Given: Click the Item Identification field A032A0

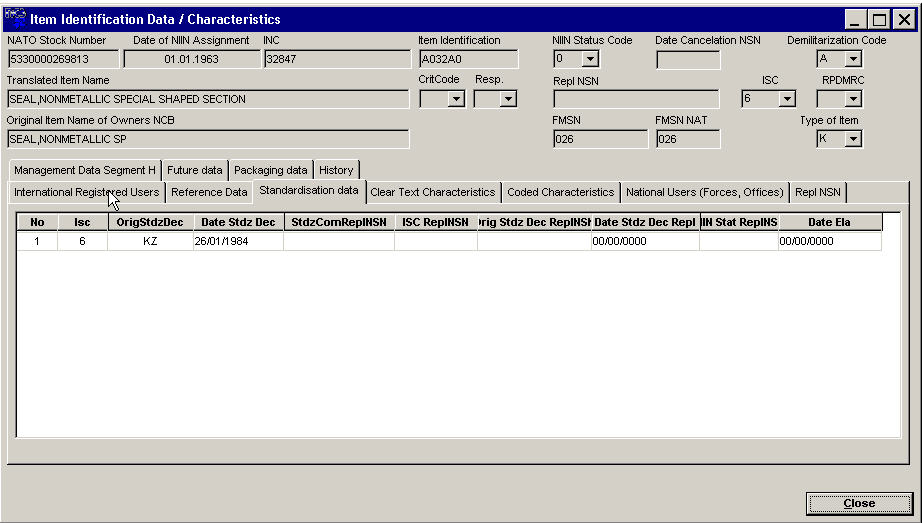Looking at the screenshot, I should 469,59.
